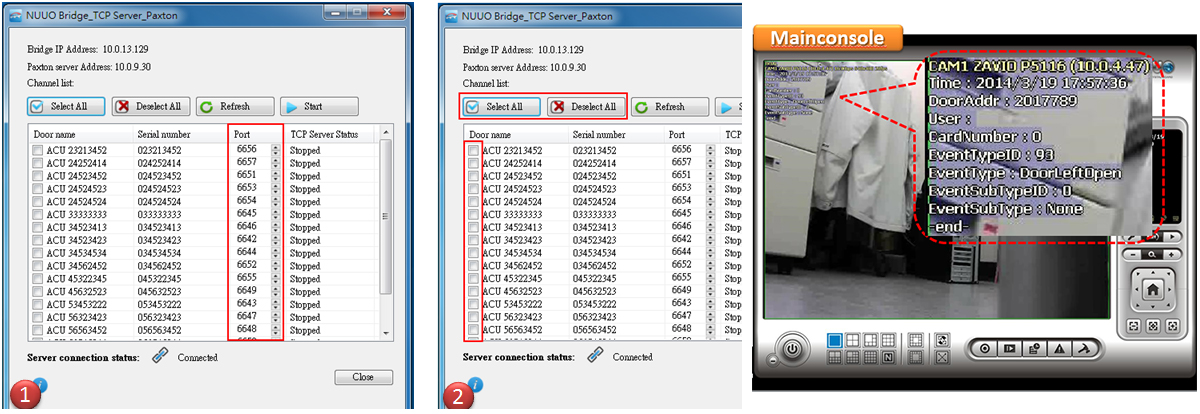The height and width of the screenshot is (414, 1200).
Task: Click the server connection link icon in left window
Action: pyautogui.click(x=160, y=356)
